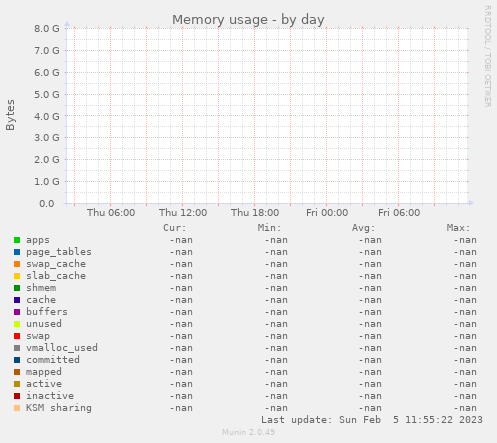Click the cache indigo legend swatch
The height and width of the screenshot is (443, 497).
[x=17, y=300]
